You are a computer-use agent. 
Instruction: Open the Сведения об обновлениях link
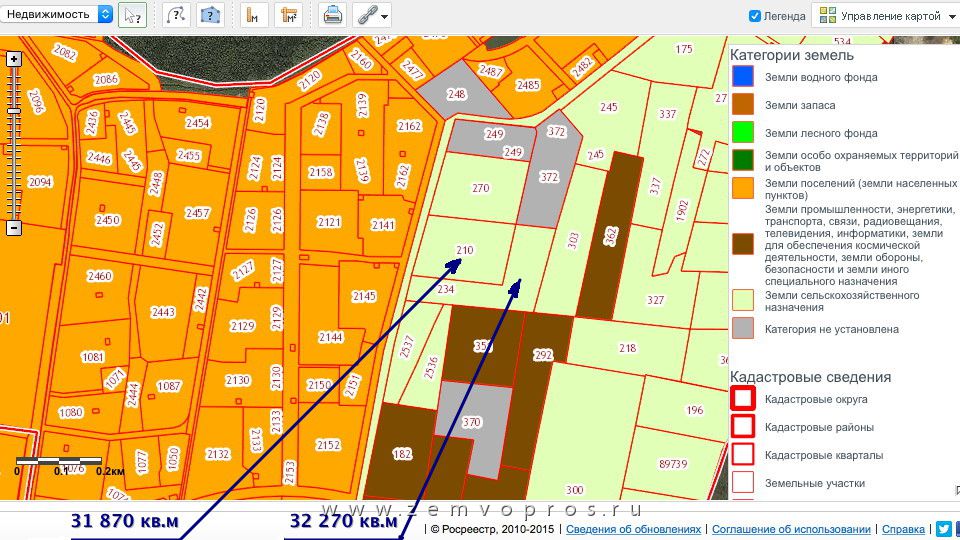click(x=633, y=529)
